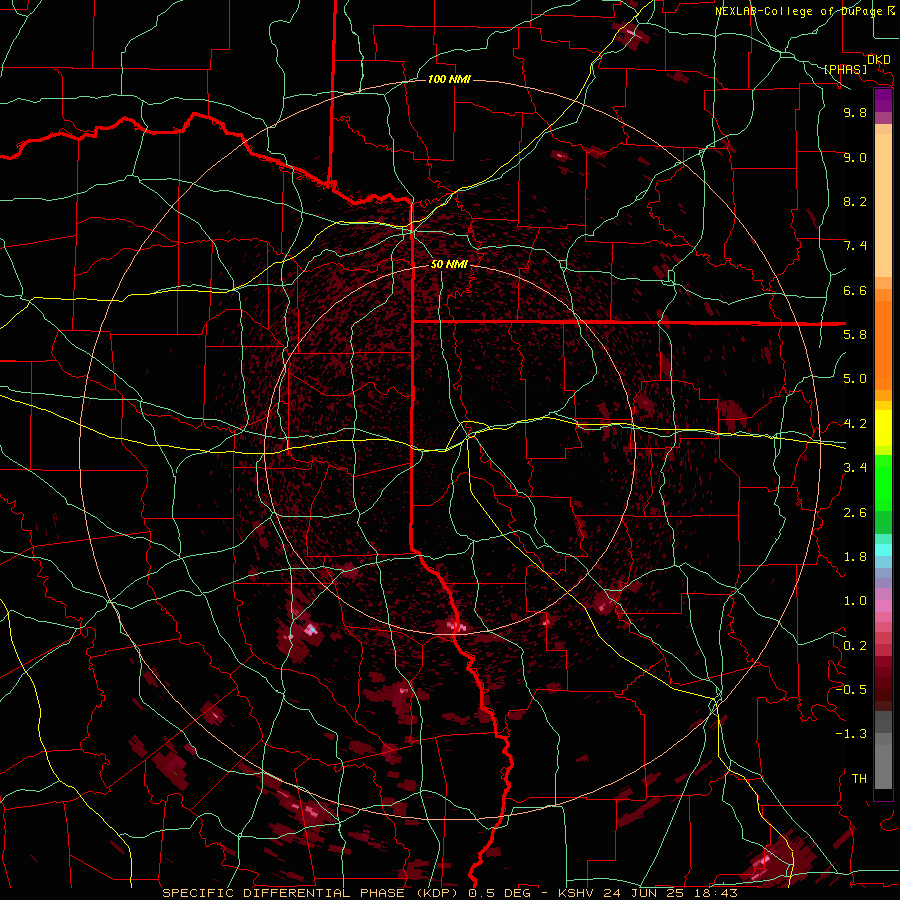Click the 1.0 legend value
Image resolution: width=900 pixels, height=900 pixels.
(x=855, y=600)
